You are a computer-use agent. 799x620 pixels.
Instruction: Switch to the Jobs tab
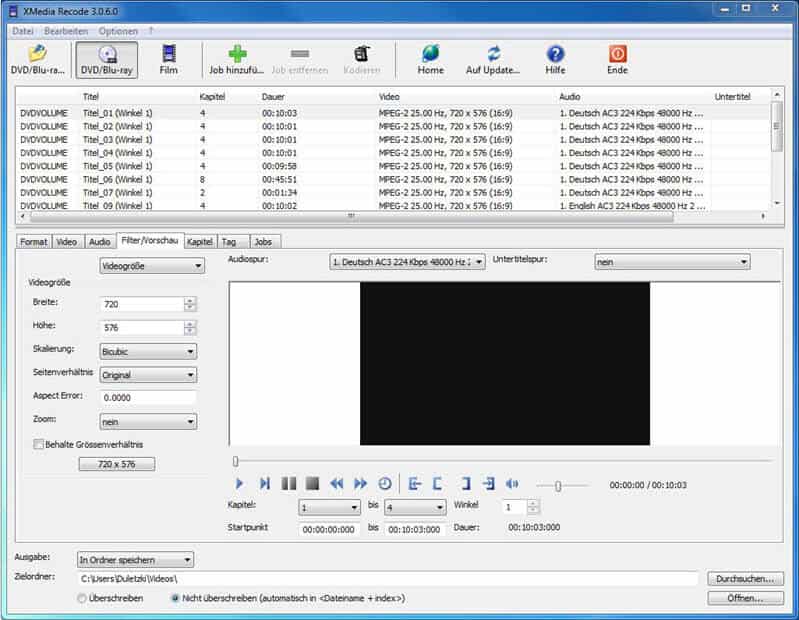(x=263, y=242)
